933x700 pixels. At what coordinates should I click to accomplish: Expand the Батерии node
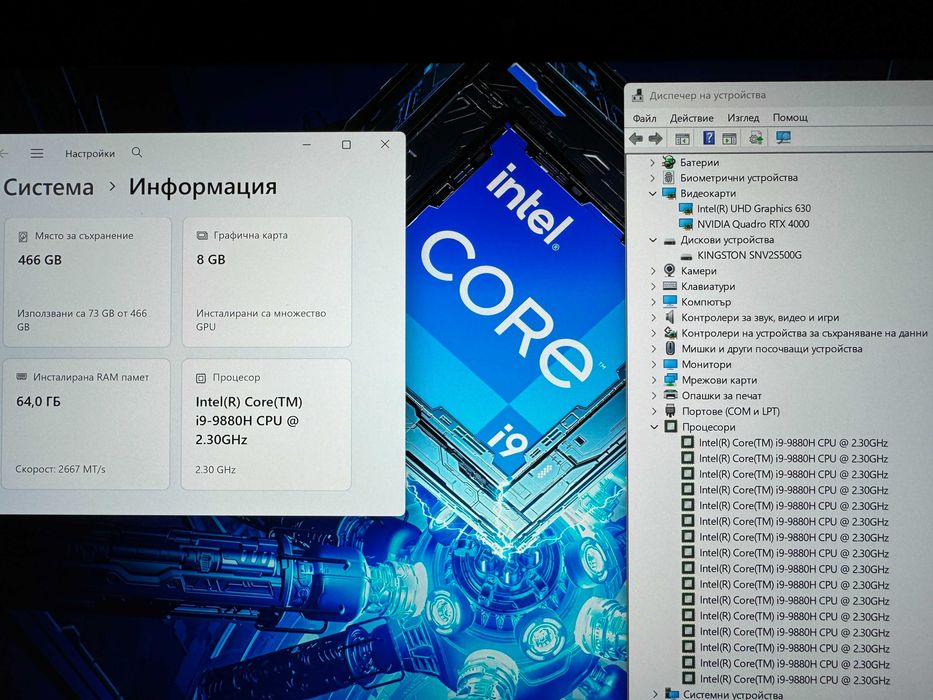tap(652, 162)
